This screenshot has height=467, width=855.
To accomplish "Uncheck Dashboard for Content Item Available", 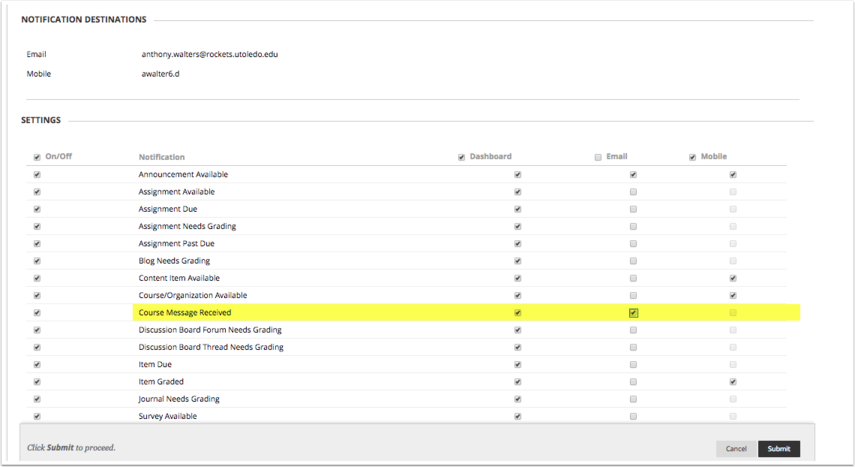I will coord(517,278).
